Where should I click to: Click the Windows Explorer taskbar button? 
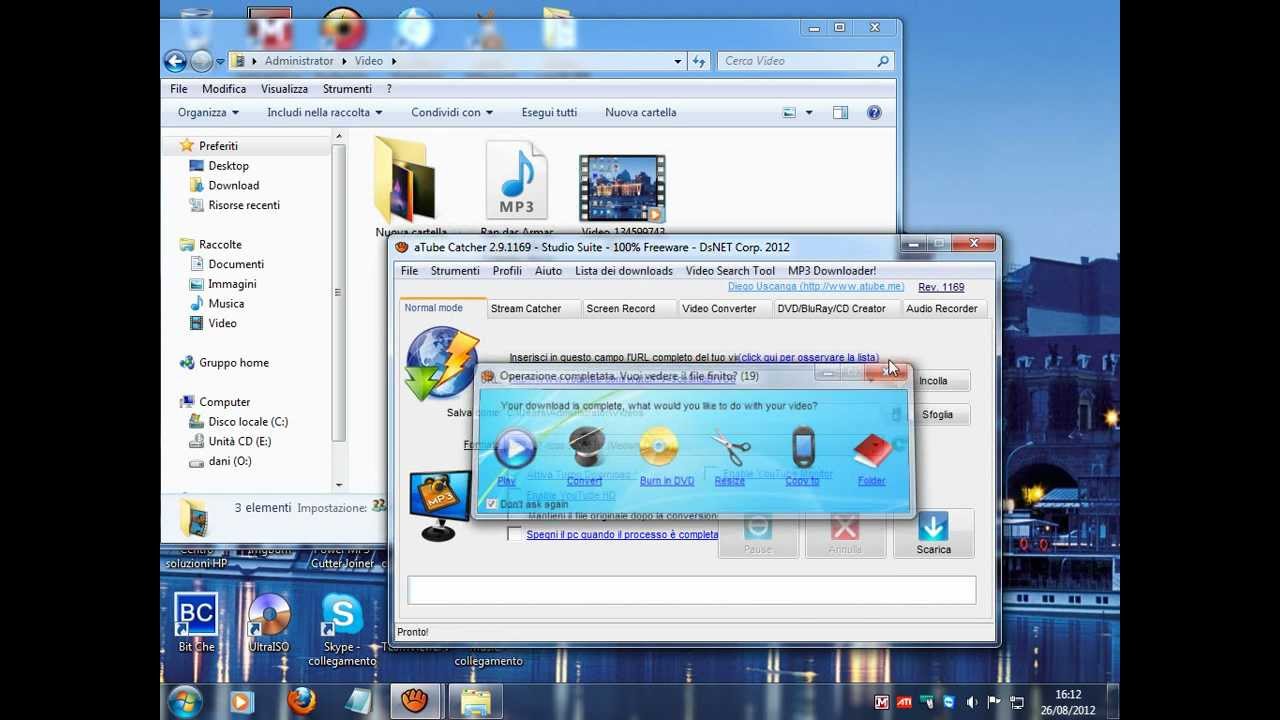coord(475,701)
